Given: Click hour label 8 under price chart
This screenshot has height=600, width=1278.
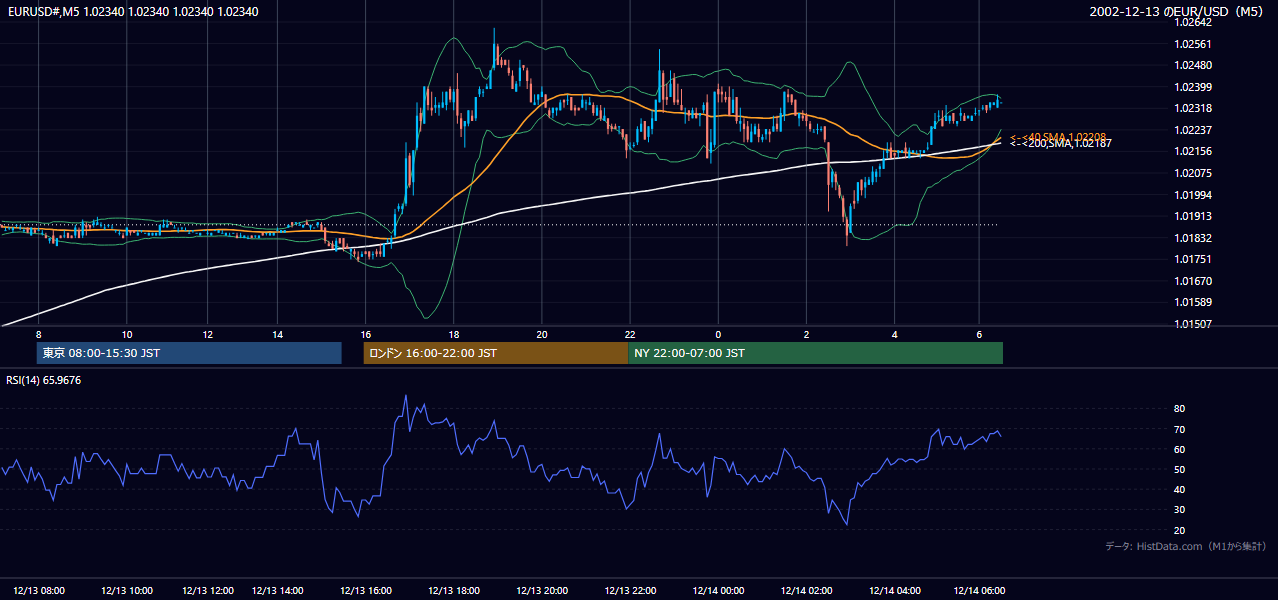Looking at the screenshot, I should click(x=39, y=334).
